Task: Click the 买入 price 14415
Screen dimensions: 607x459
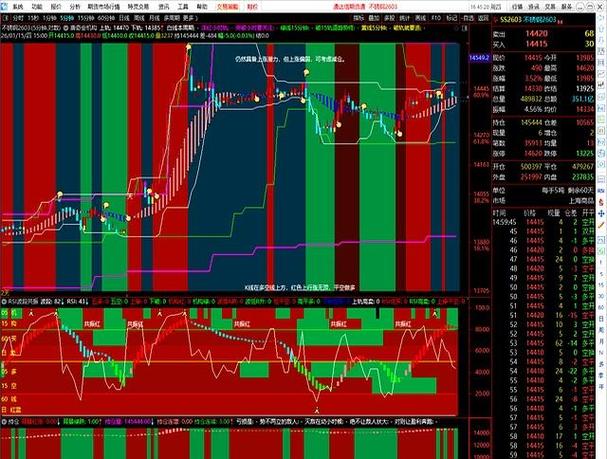Action: pyautogui.click(x=536, y=44)
